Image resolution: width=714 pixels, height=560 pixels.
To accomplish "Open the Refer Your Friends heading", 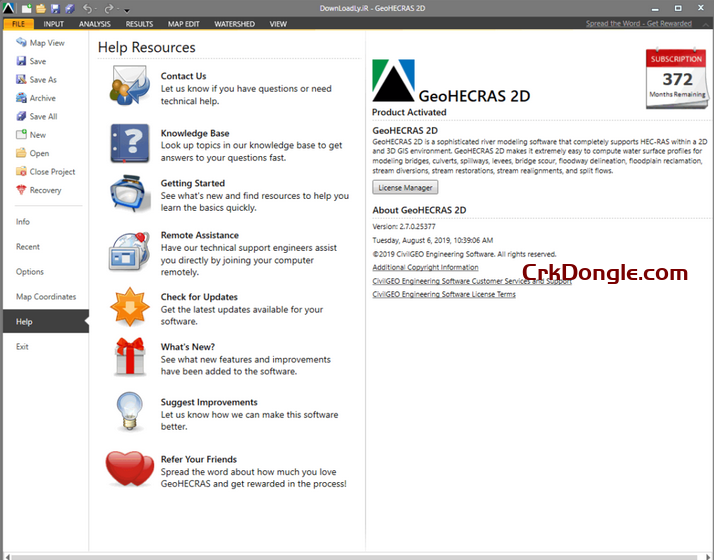I will click(199, 459).
